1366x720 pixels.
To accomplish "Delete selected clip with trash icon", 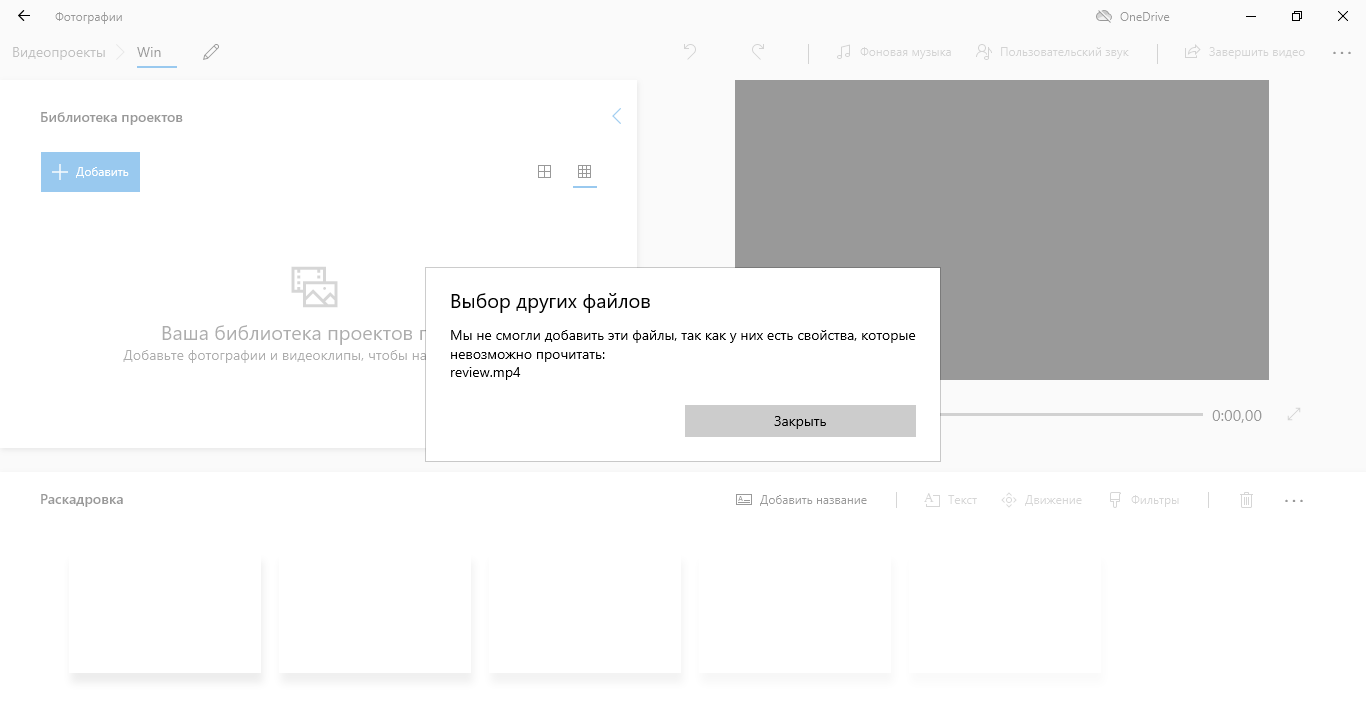I will click(1246, 500).
